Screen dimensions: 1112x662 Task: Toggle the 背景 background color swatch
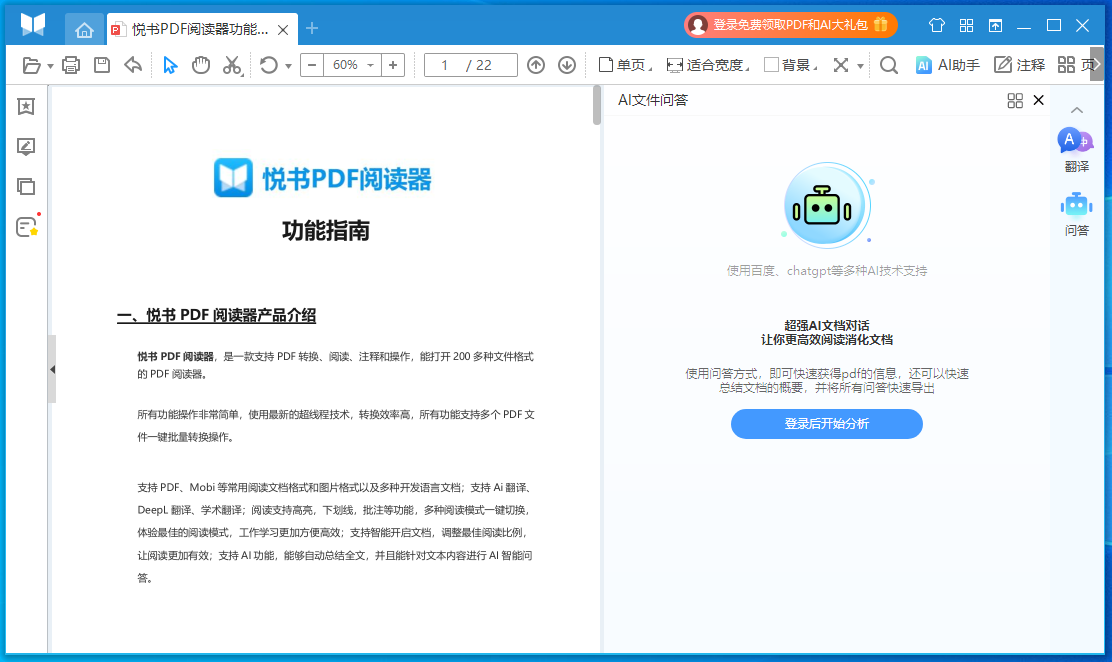[x=771, y=65]
